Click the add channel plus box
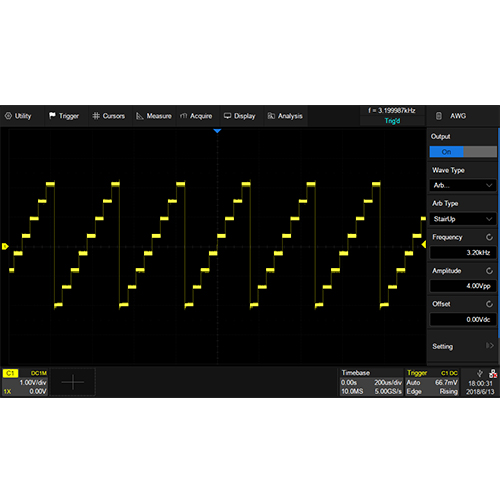500x500 pixels. pos(73,382)
